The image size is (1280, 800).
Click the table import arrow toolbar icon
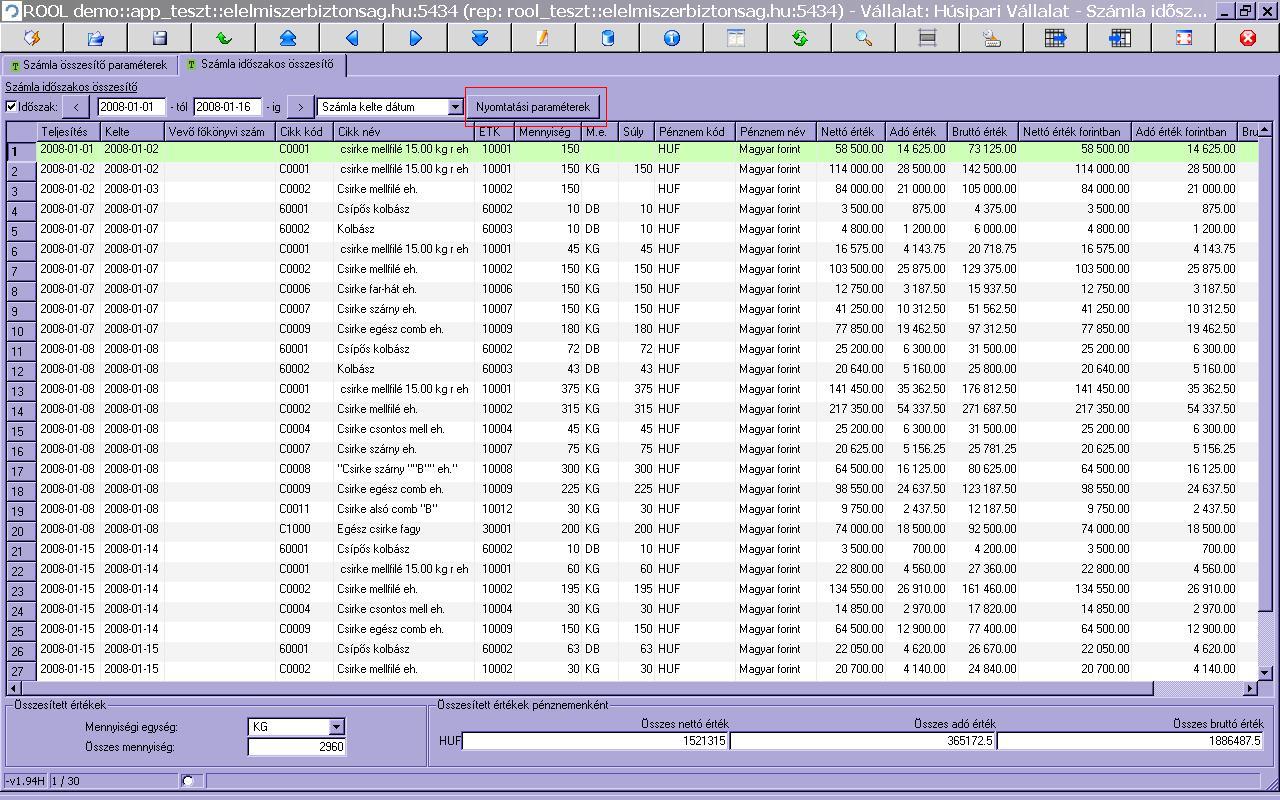pyautogui.click(x=1120, y=38)
